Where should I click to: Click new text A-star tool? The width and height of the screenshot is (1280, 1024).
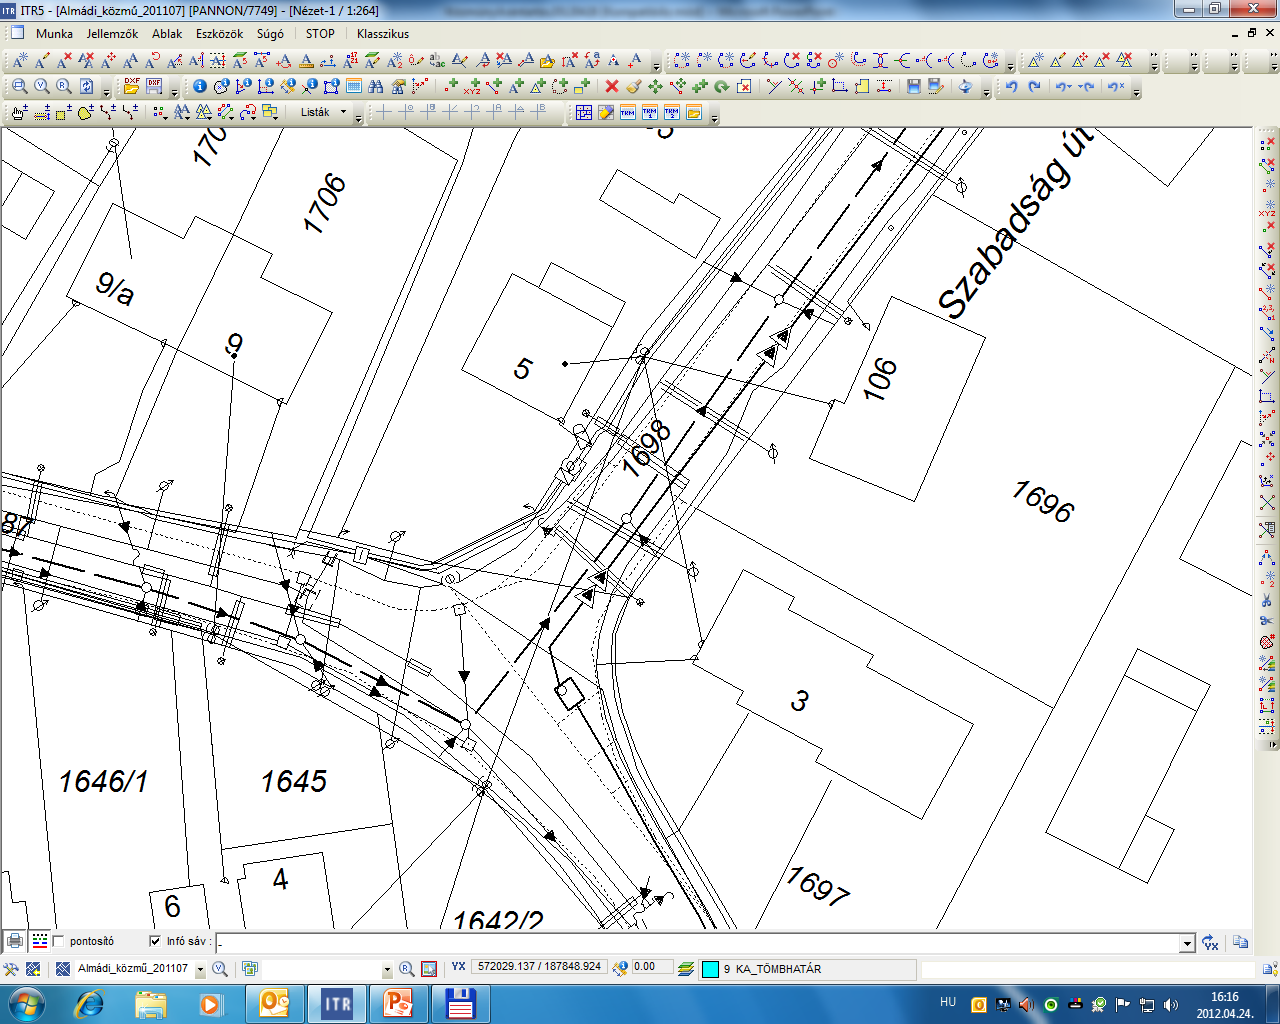tap(20, 61)
